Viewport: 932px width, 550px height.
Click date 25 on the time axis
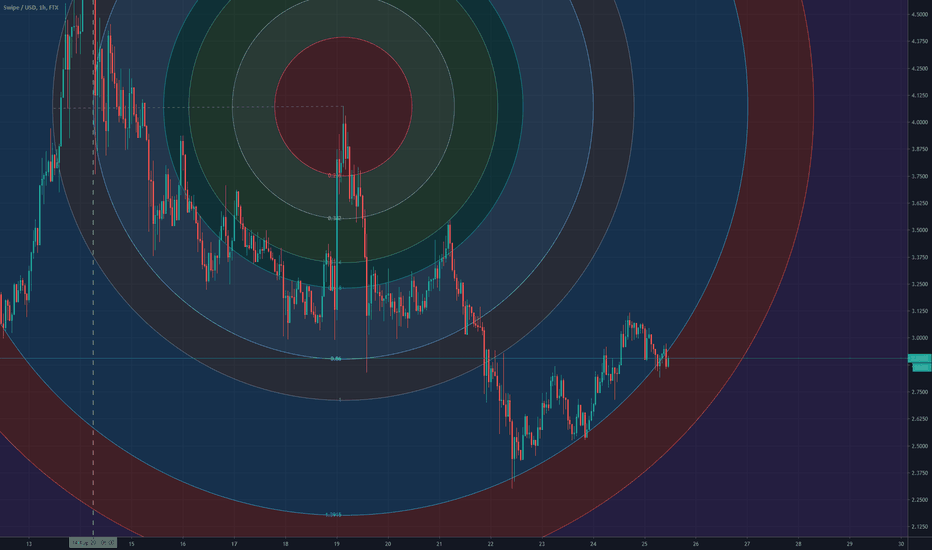[x=644, y=543]
